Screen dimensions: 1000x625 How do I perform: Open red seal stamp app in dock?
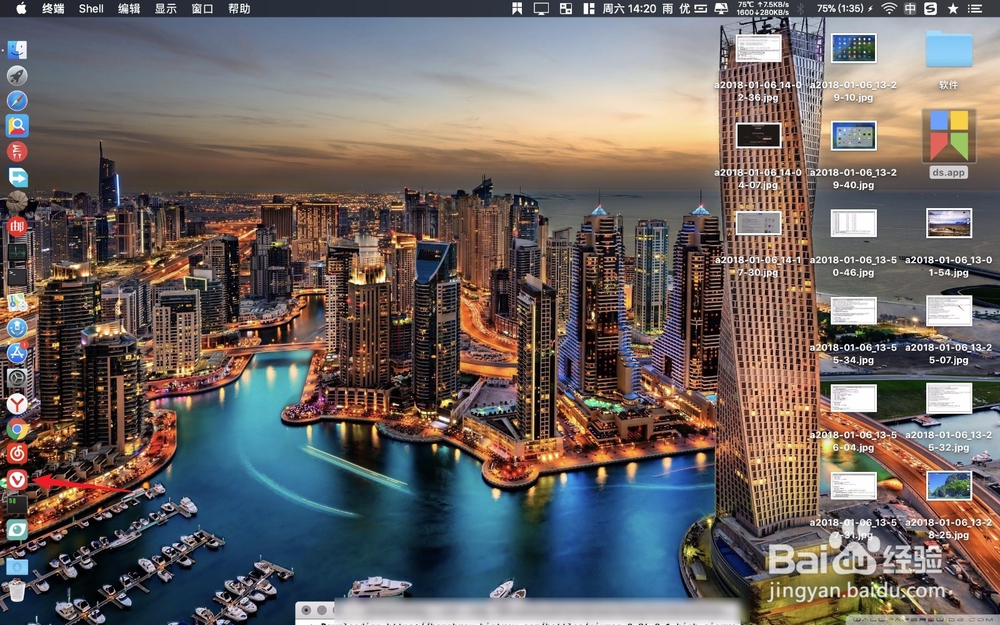[x=17, y=226]
